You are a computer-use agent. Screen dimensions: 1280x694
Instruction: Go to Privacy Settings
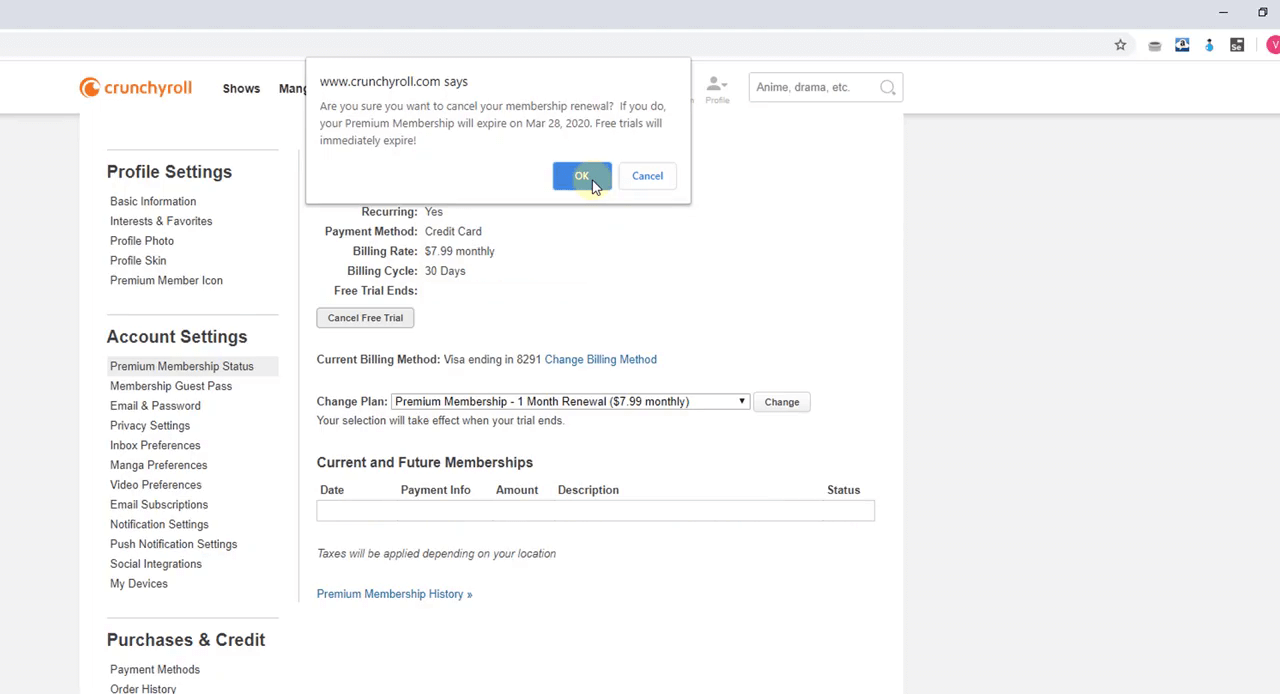[150, 426]
